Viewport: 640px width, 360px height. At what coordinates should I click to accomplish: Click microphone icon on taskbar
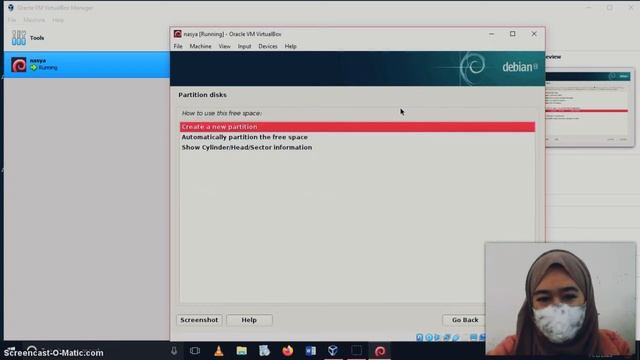[x=174, y=351]
